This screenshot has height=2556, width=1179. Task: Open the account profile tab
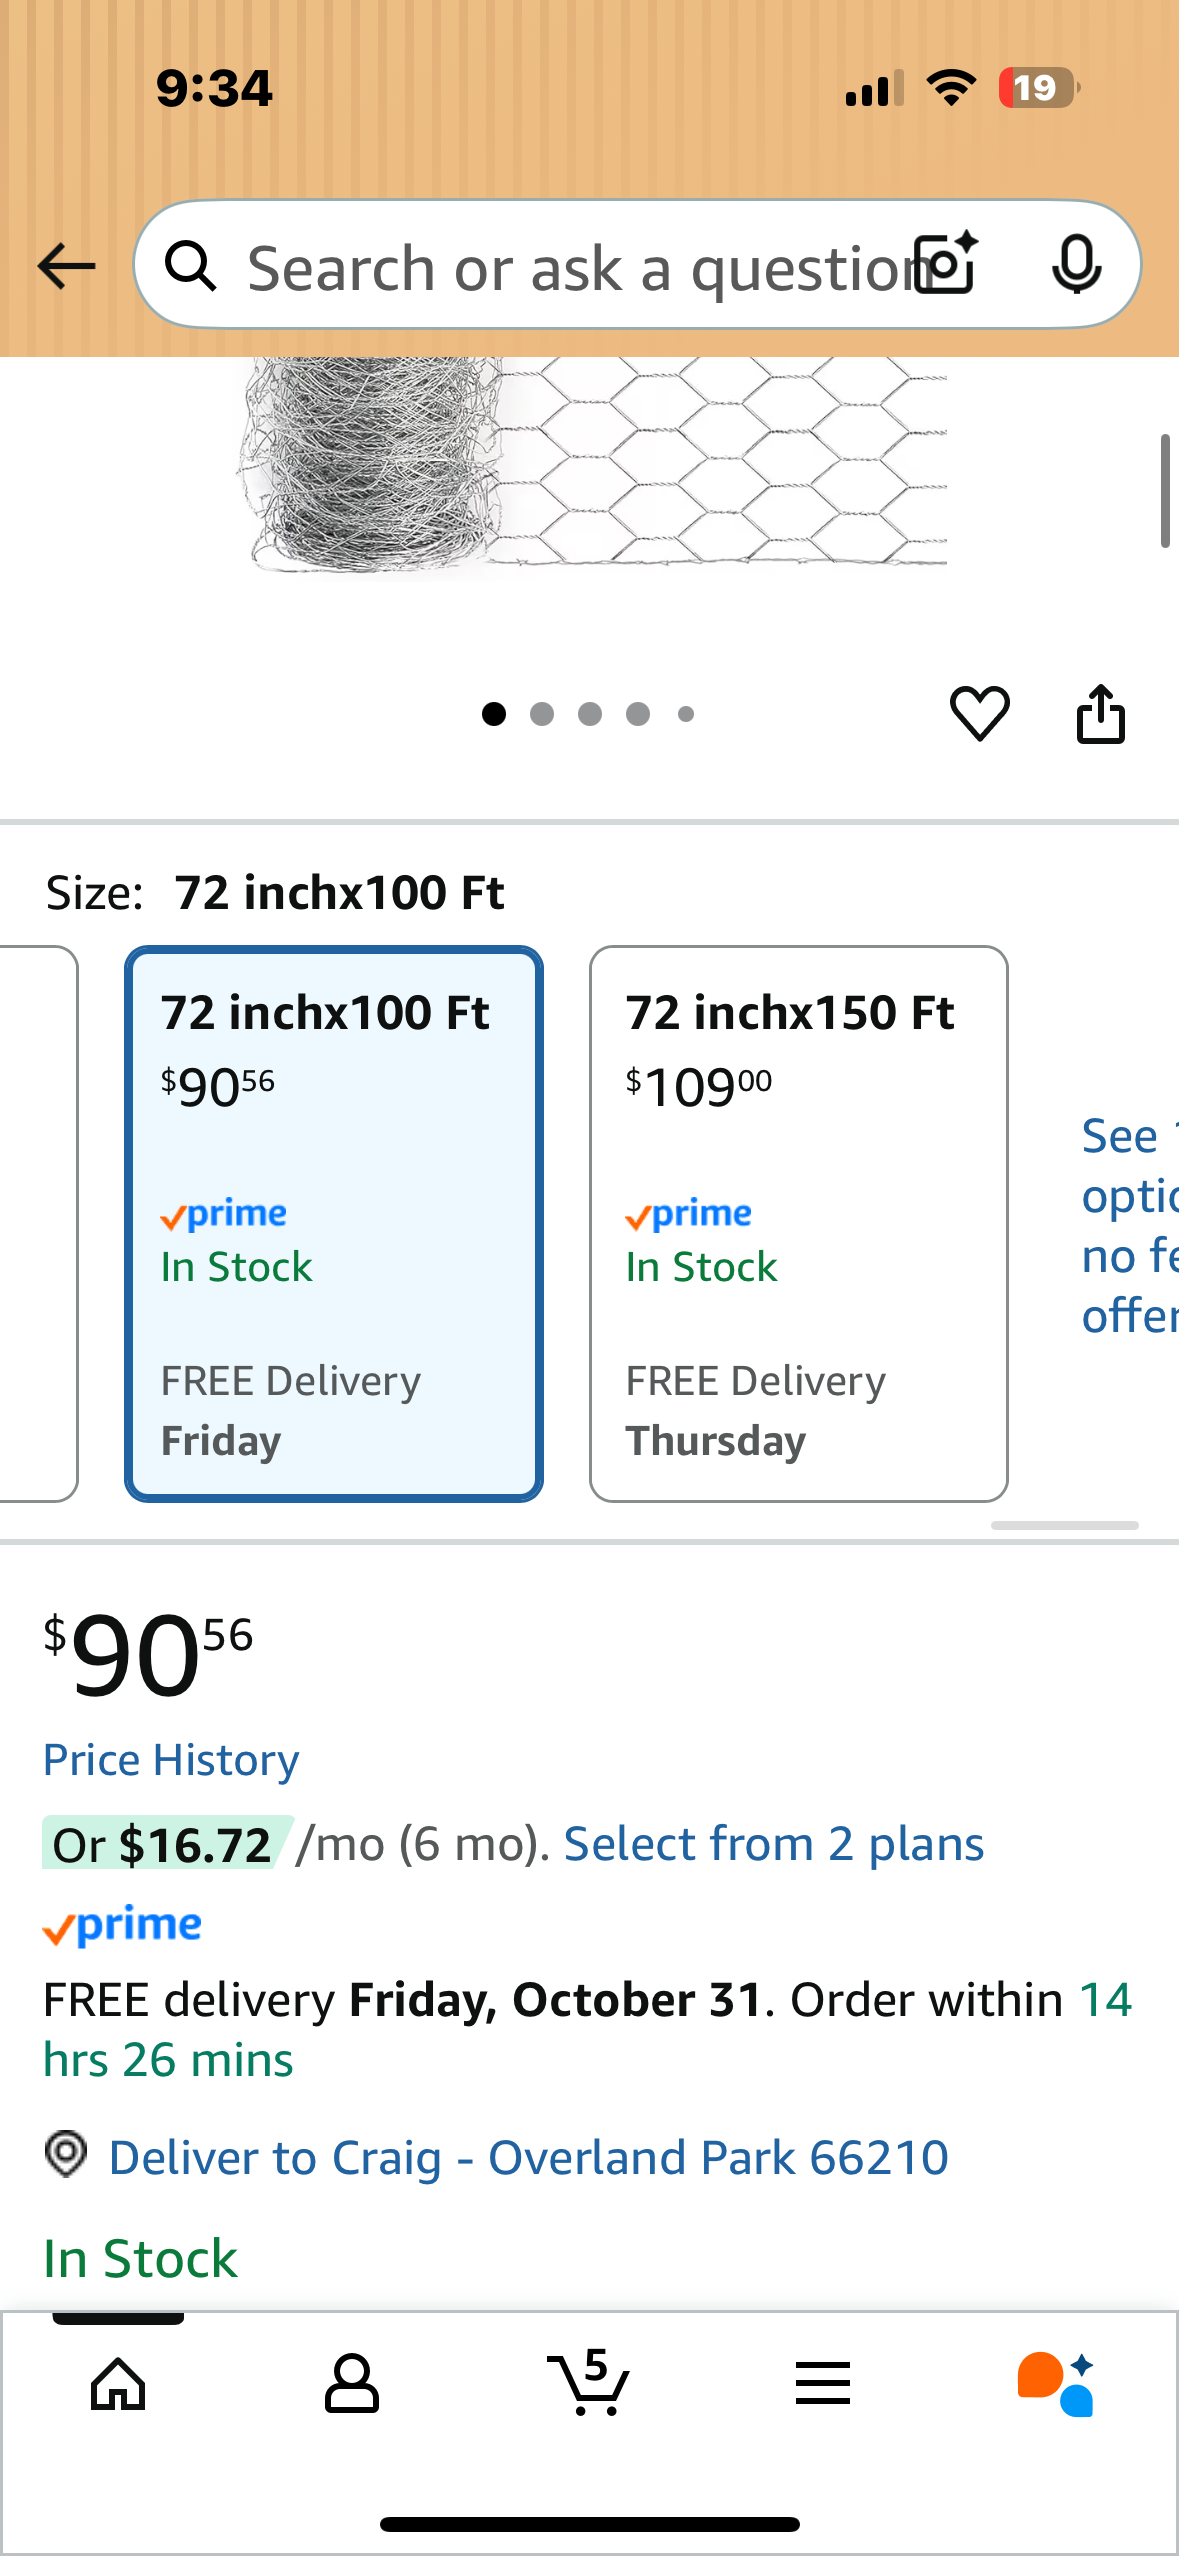[352, 2384]
